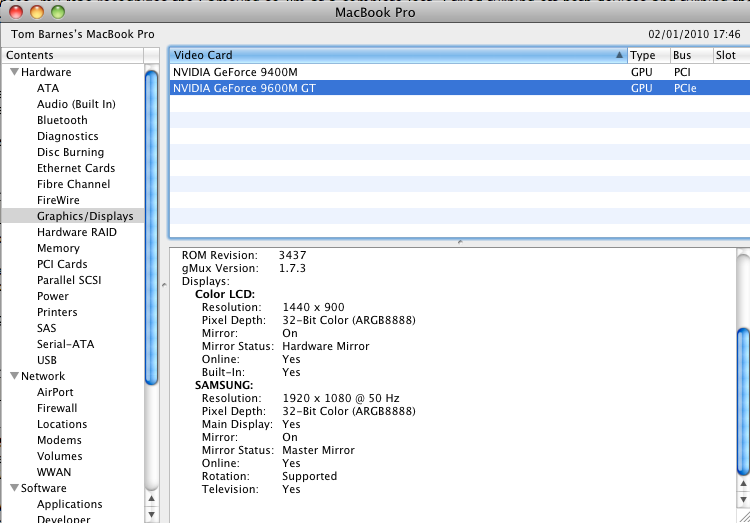Image resolution: width=750 pixels, height=523 pixels.
Task: Collapse the Software section
Action: (x=14, y=488)
